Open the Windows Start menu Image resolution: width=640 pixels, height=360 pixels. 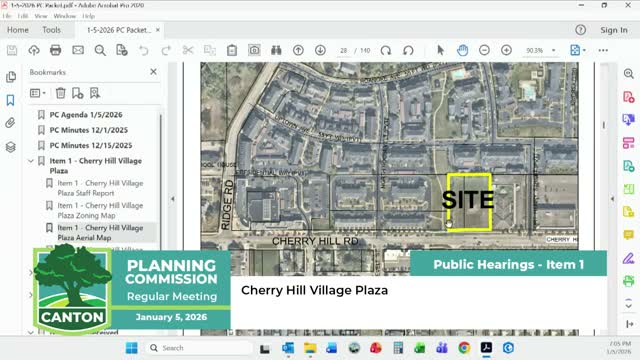coord(131,348)
